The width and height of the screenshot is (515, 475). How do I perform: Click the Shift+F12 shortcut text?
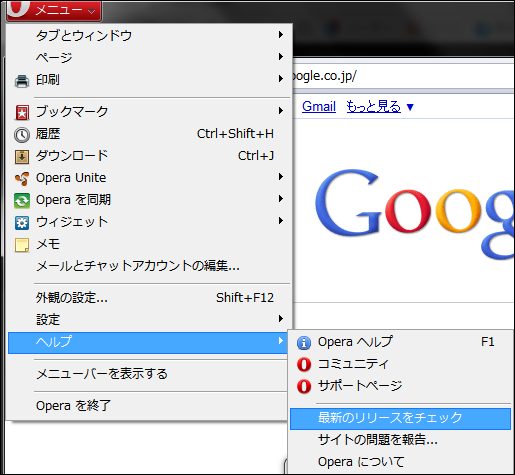(245, 298)
